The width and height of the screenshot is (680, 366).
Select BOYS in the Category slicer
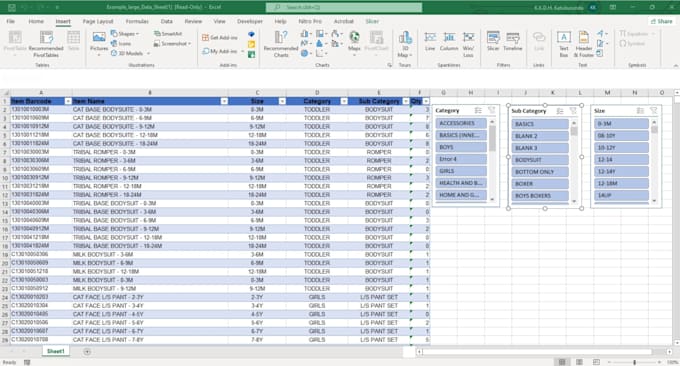(x=461, y=147)
